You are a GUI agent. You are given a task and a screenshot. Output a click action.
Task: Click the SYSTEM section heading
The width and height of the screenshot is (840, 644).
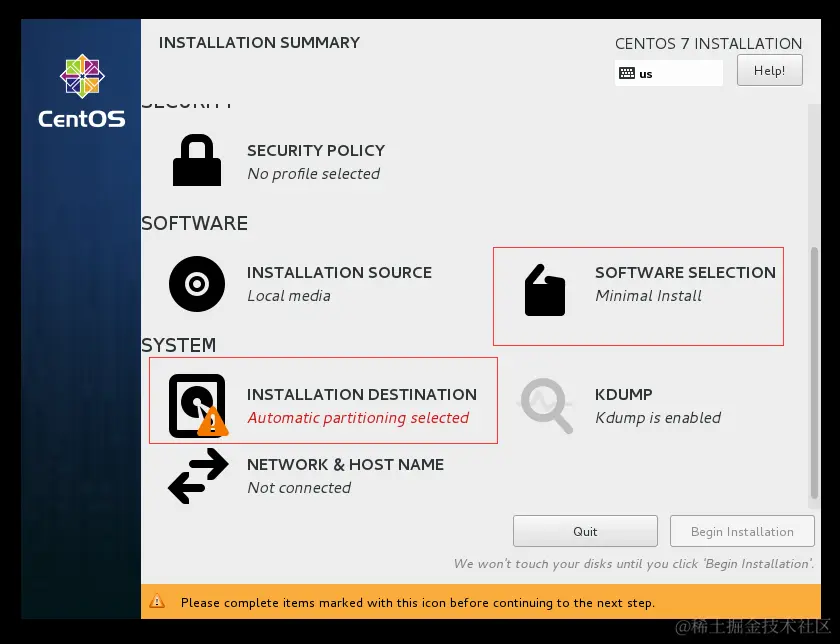click(178, 345)
